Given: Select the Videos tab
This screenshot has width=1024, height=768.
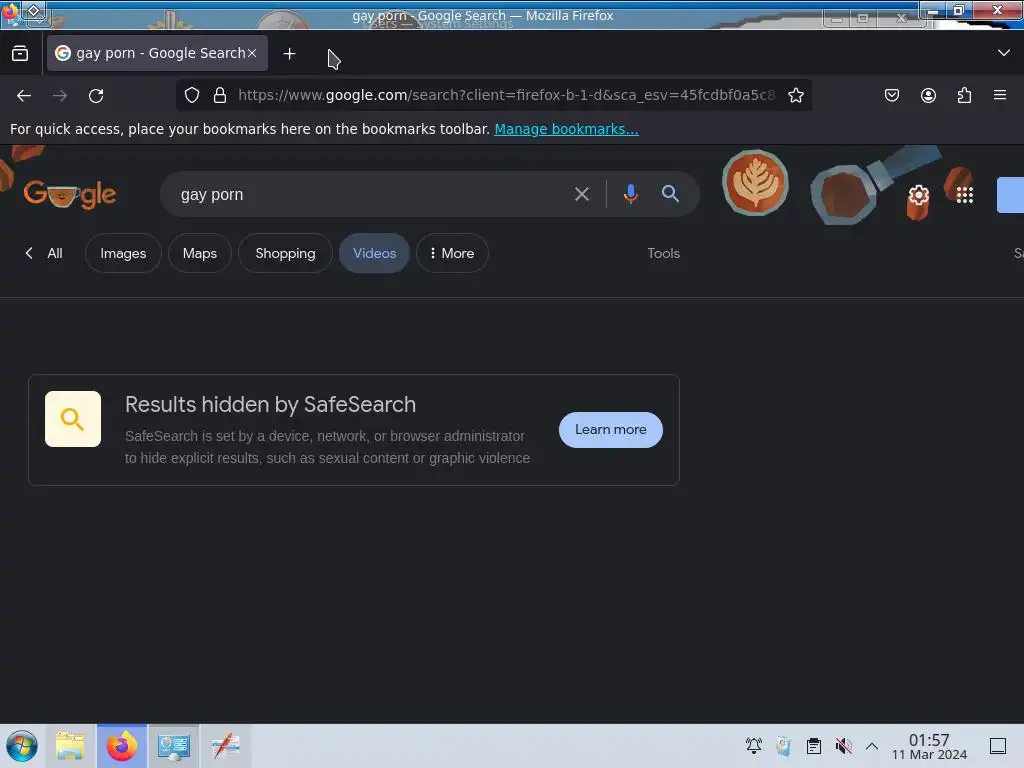Looking at the screenshot, I should (374, 253).
